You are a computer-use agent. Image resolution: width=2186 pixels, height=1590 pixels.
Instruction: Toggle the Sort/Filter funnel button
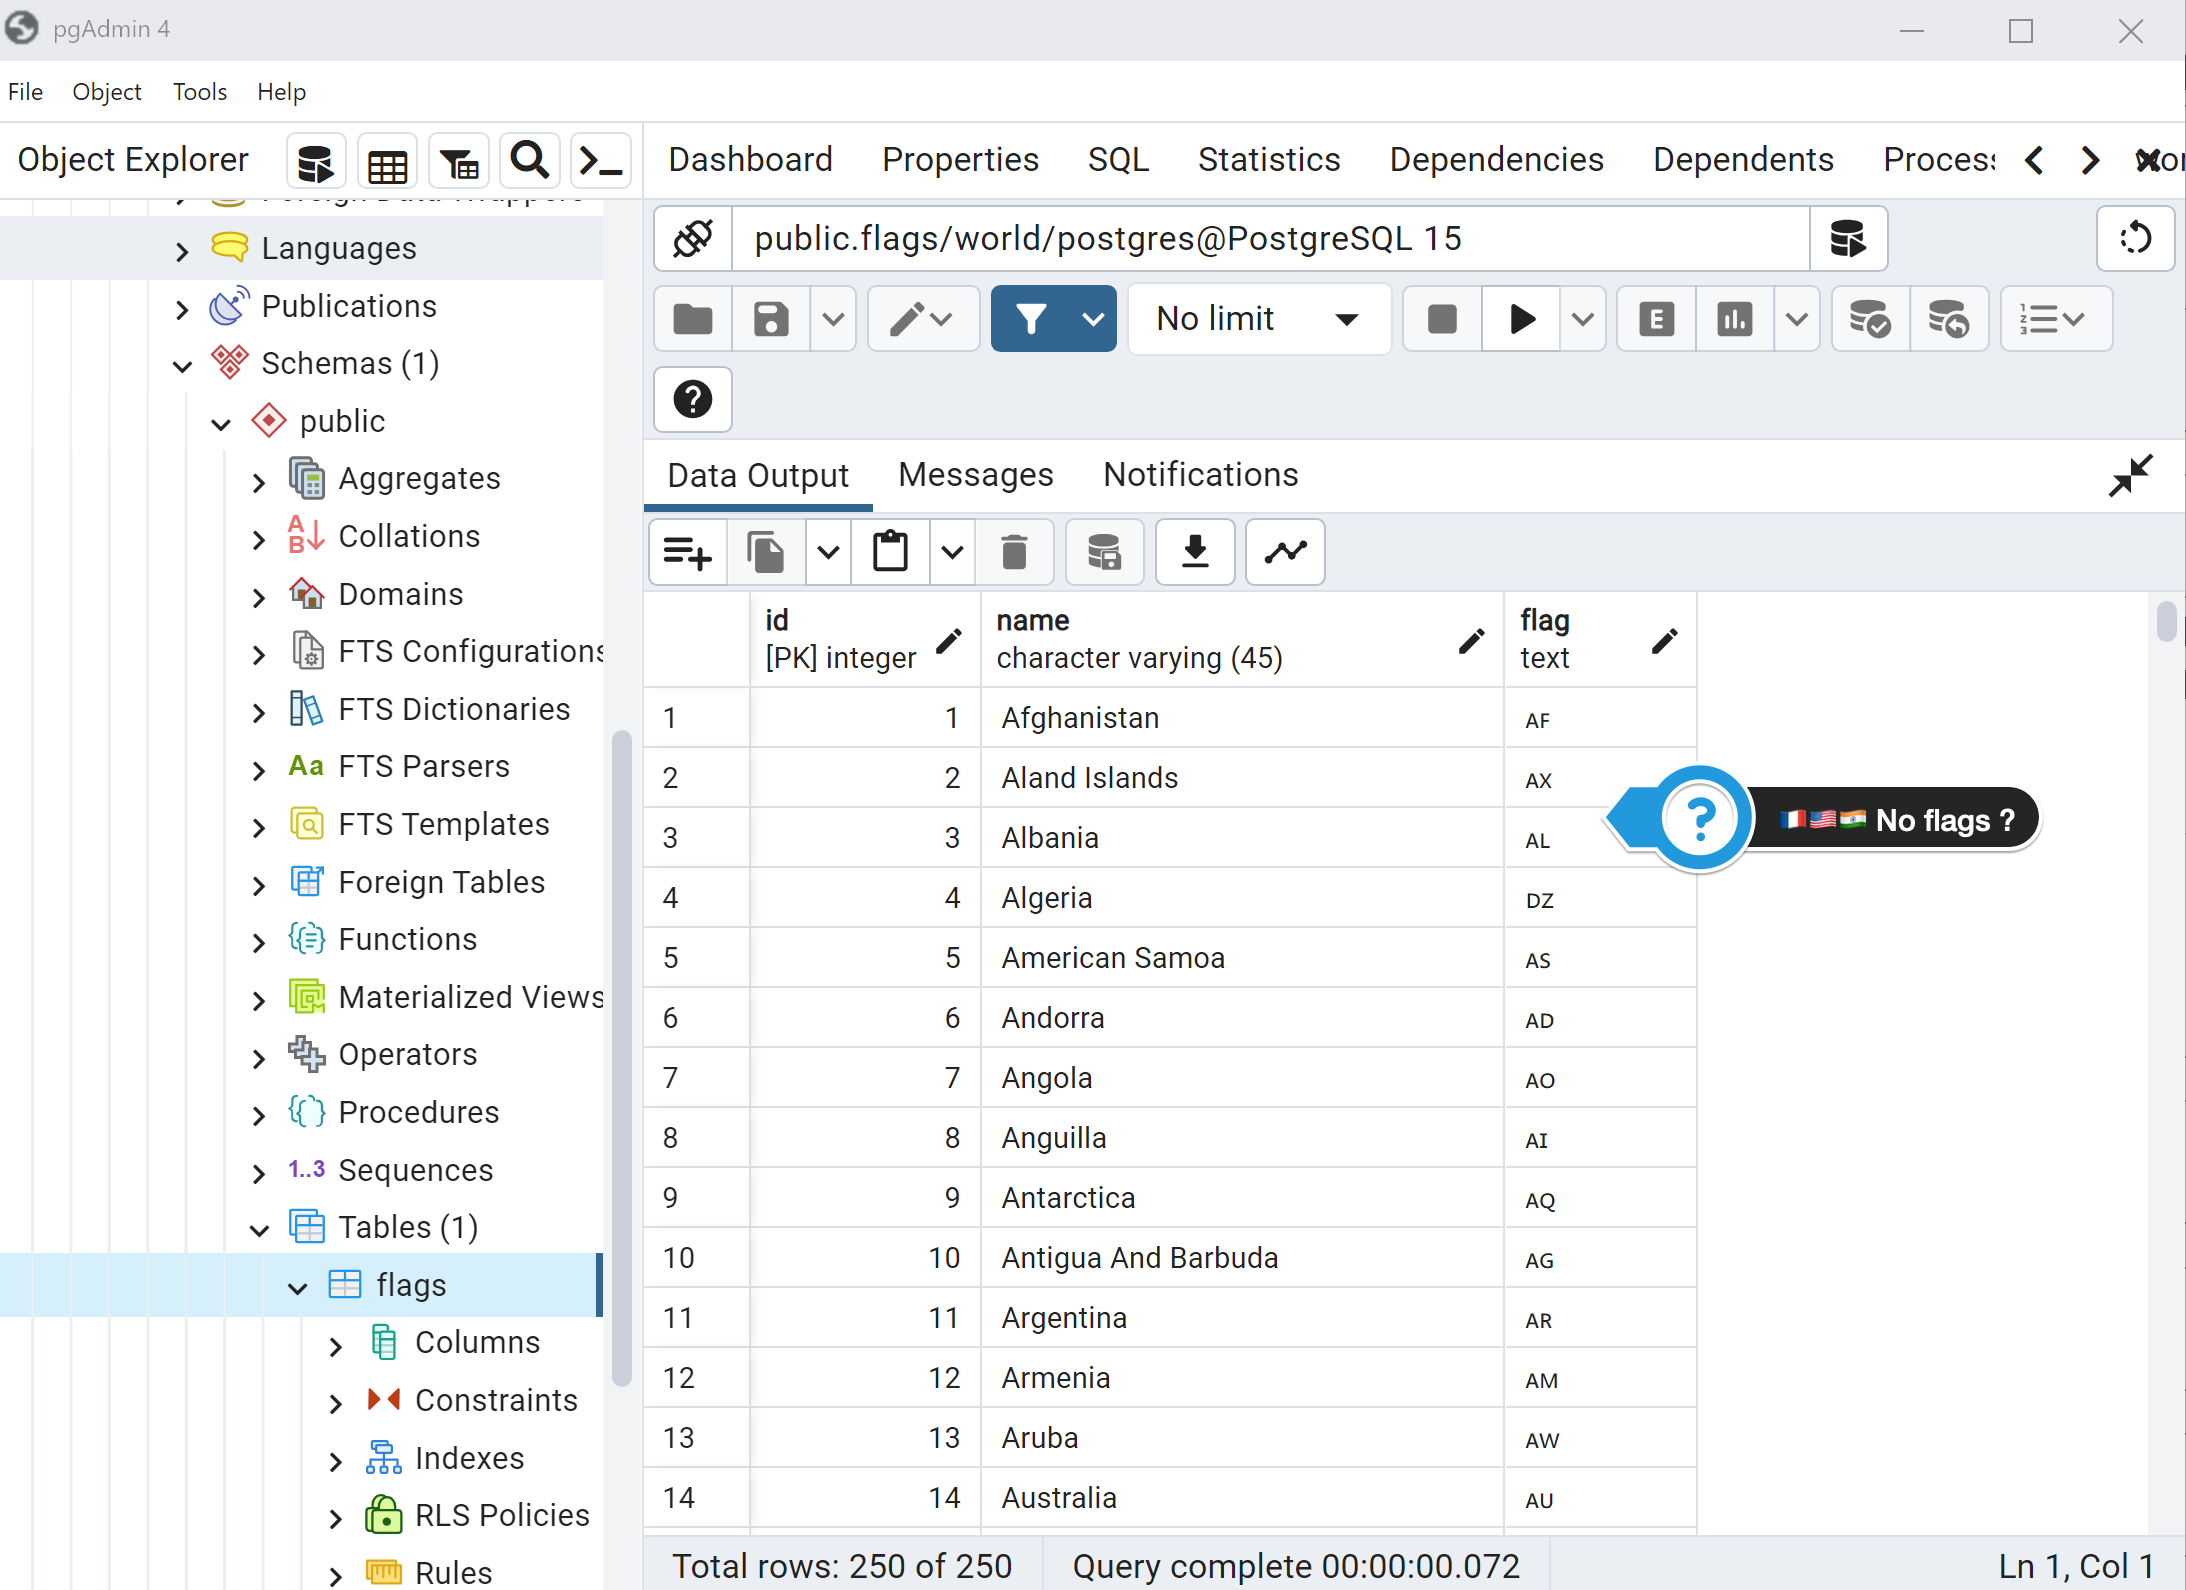[x=1031, y=319]
